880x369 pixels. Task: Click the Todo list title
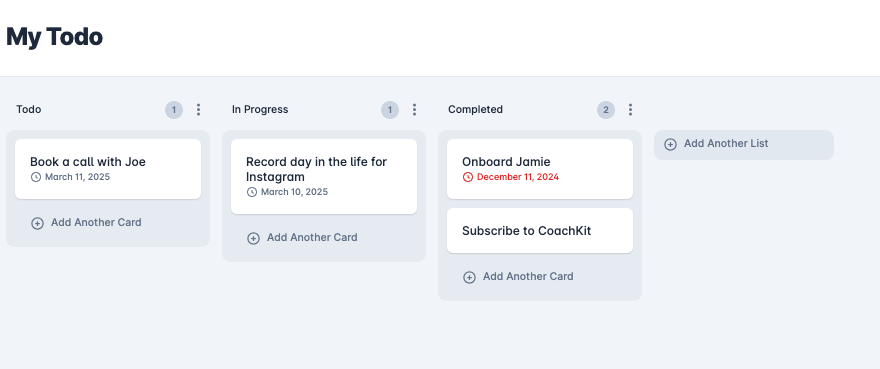pyautogui.click(x=29, y=110)
